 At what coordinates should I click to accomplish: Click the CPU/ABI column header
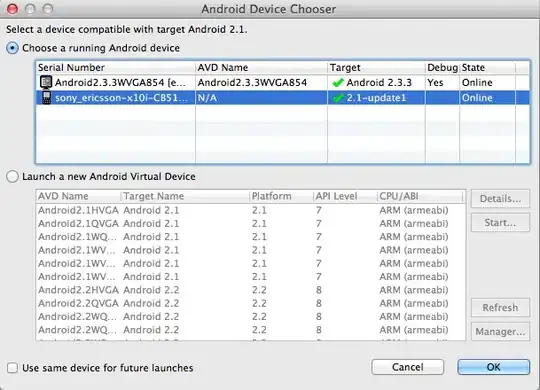(420, 196)
